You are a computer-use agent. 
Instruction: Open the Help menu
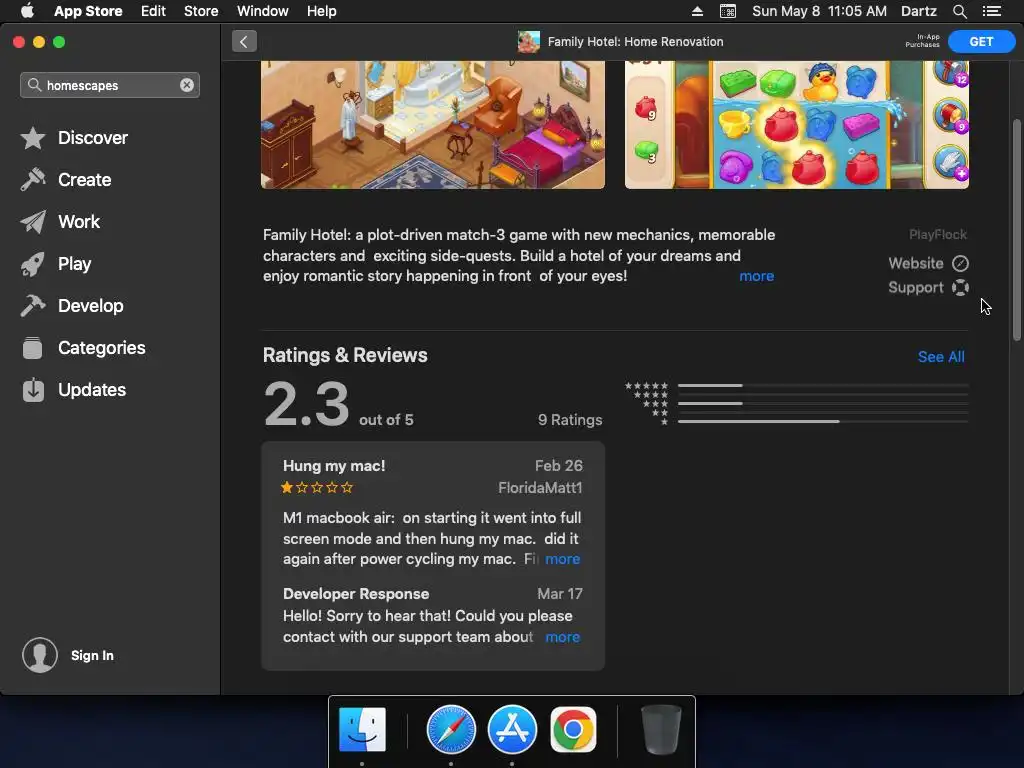point(321,11)
